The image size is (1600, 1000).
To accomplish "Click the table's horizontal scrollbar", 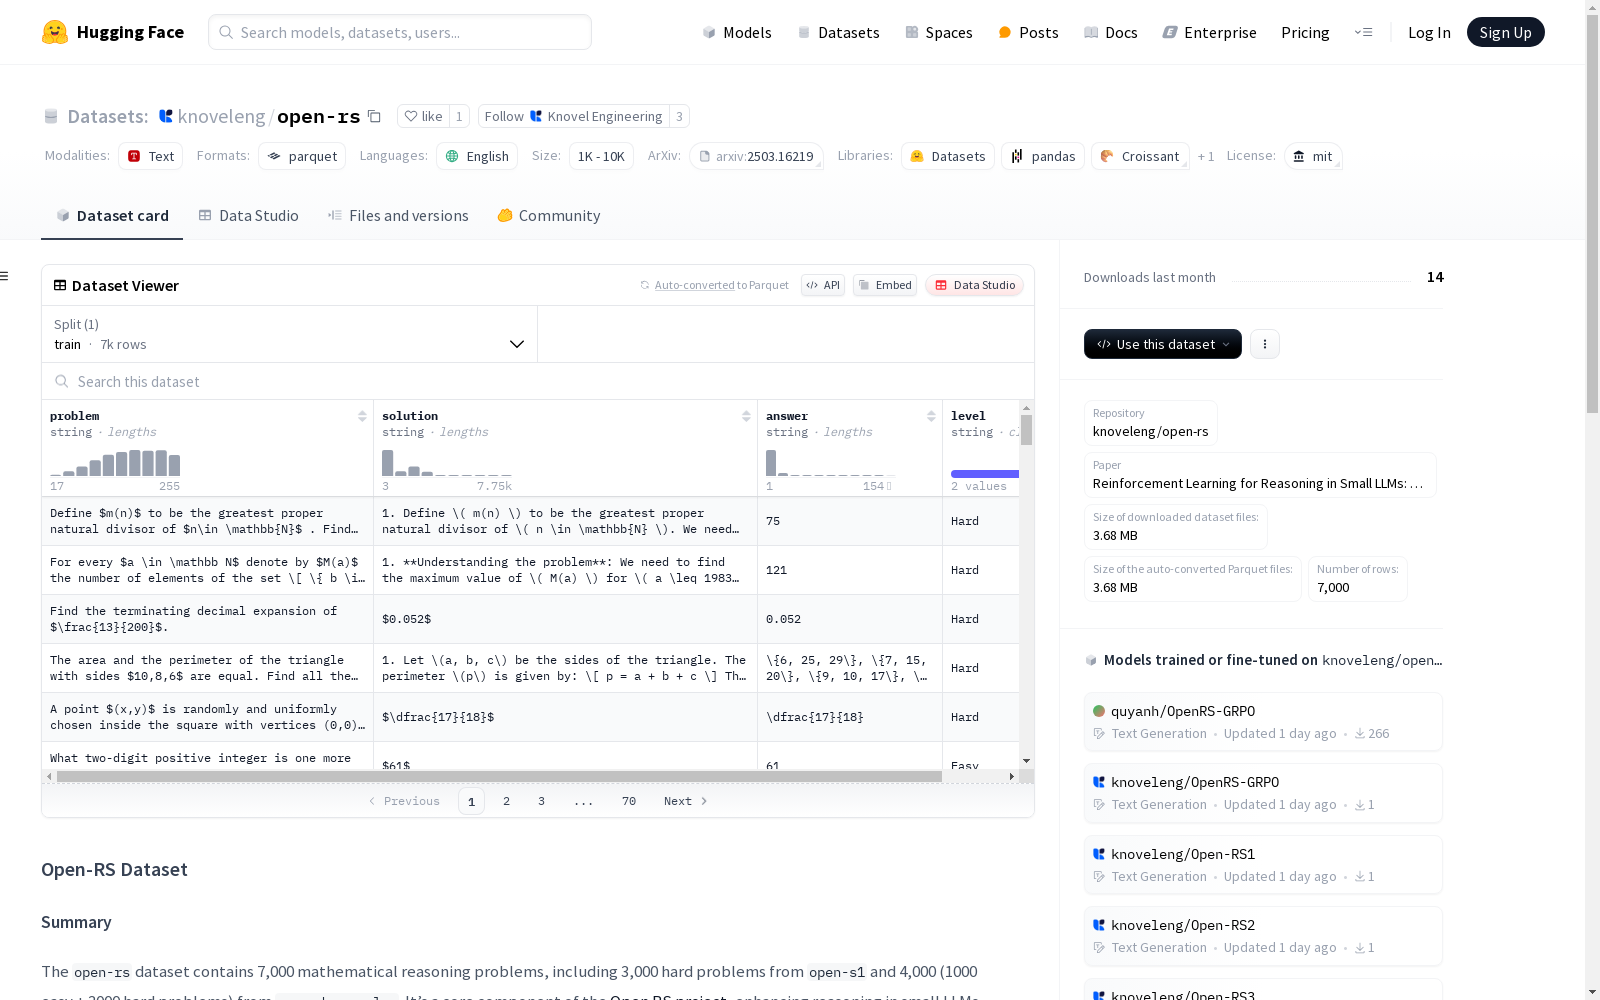I will [499, 776].
